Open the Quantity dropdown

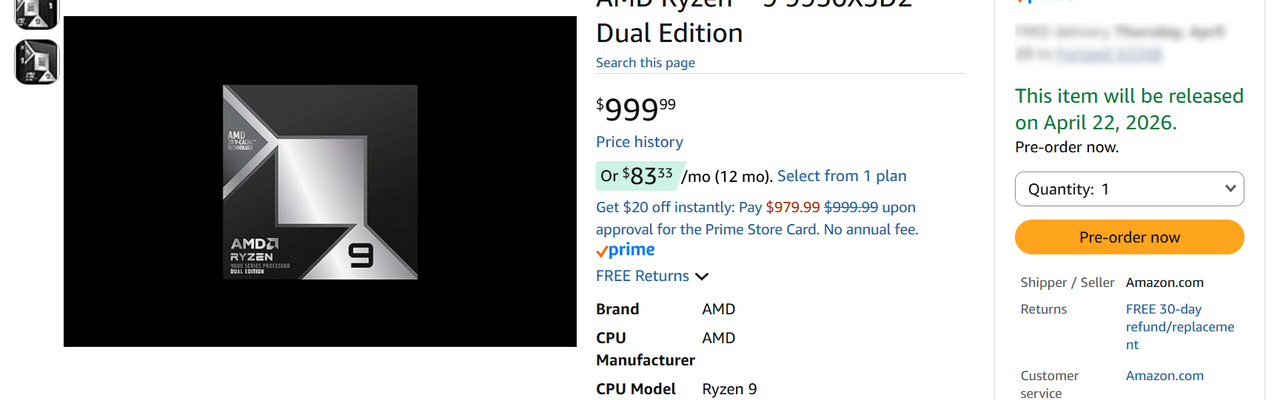click(1129, 189)
